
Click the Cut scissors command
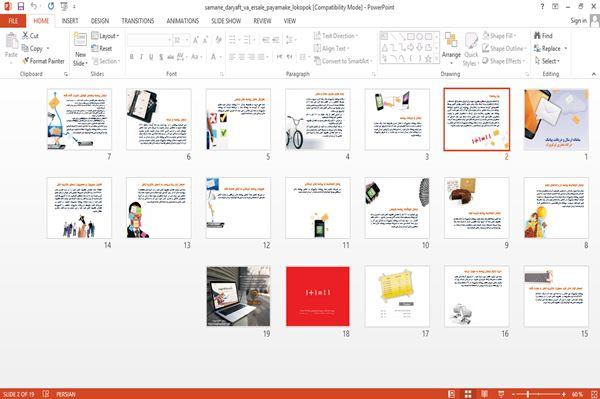[x=30, y=36]
